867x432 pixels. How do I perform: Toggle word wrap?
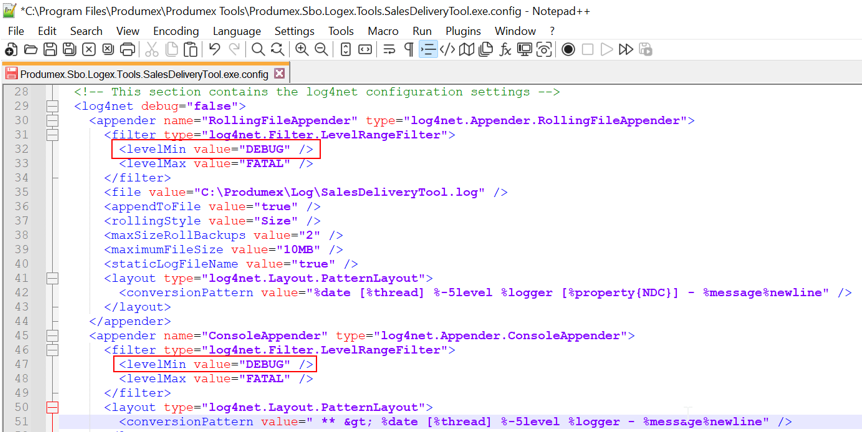point(390,50)
